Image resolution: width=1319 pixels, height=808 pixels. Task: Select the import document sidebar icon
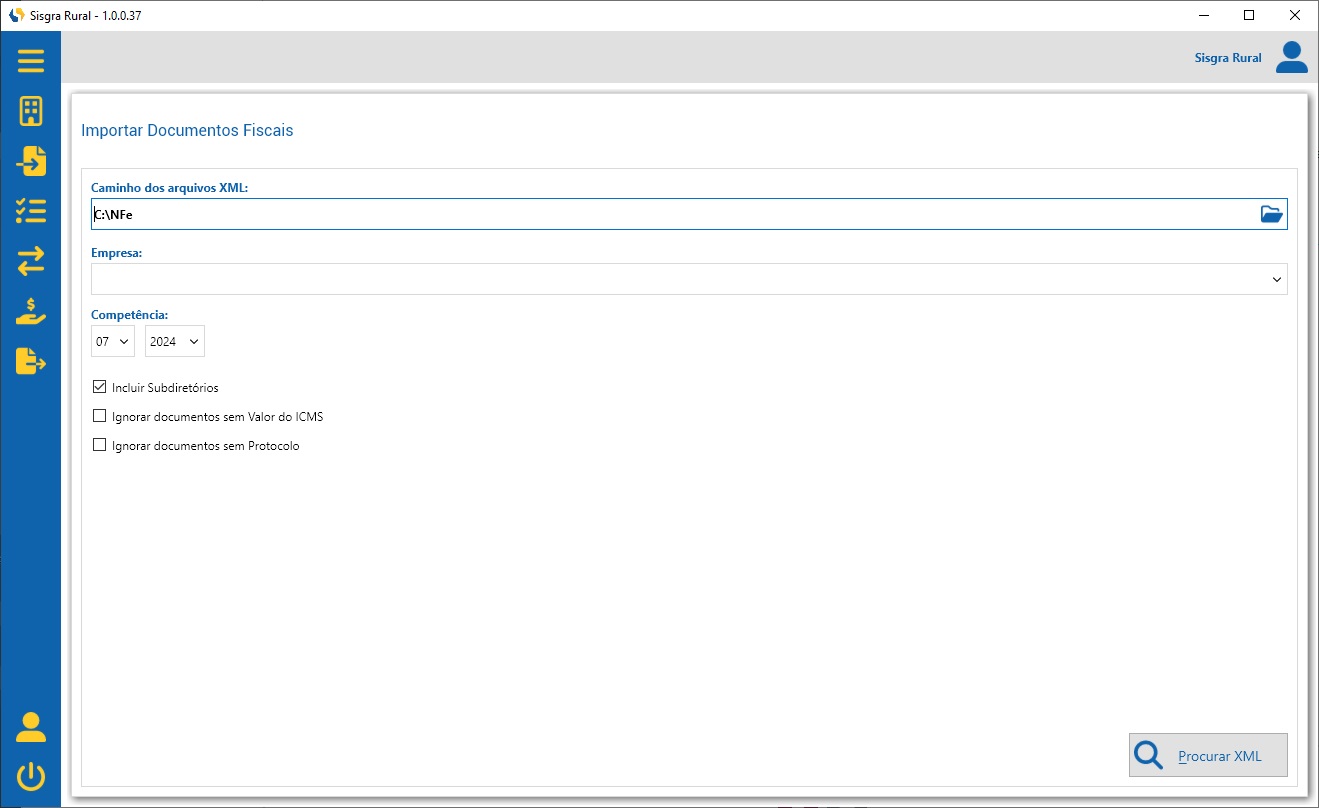click(31, 161)
